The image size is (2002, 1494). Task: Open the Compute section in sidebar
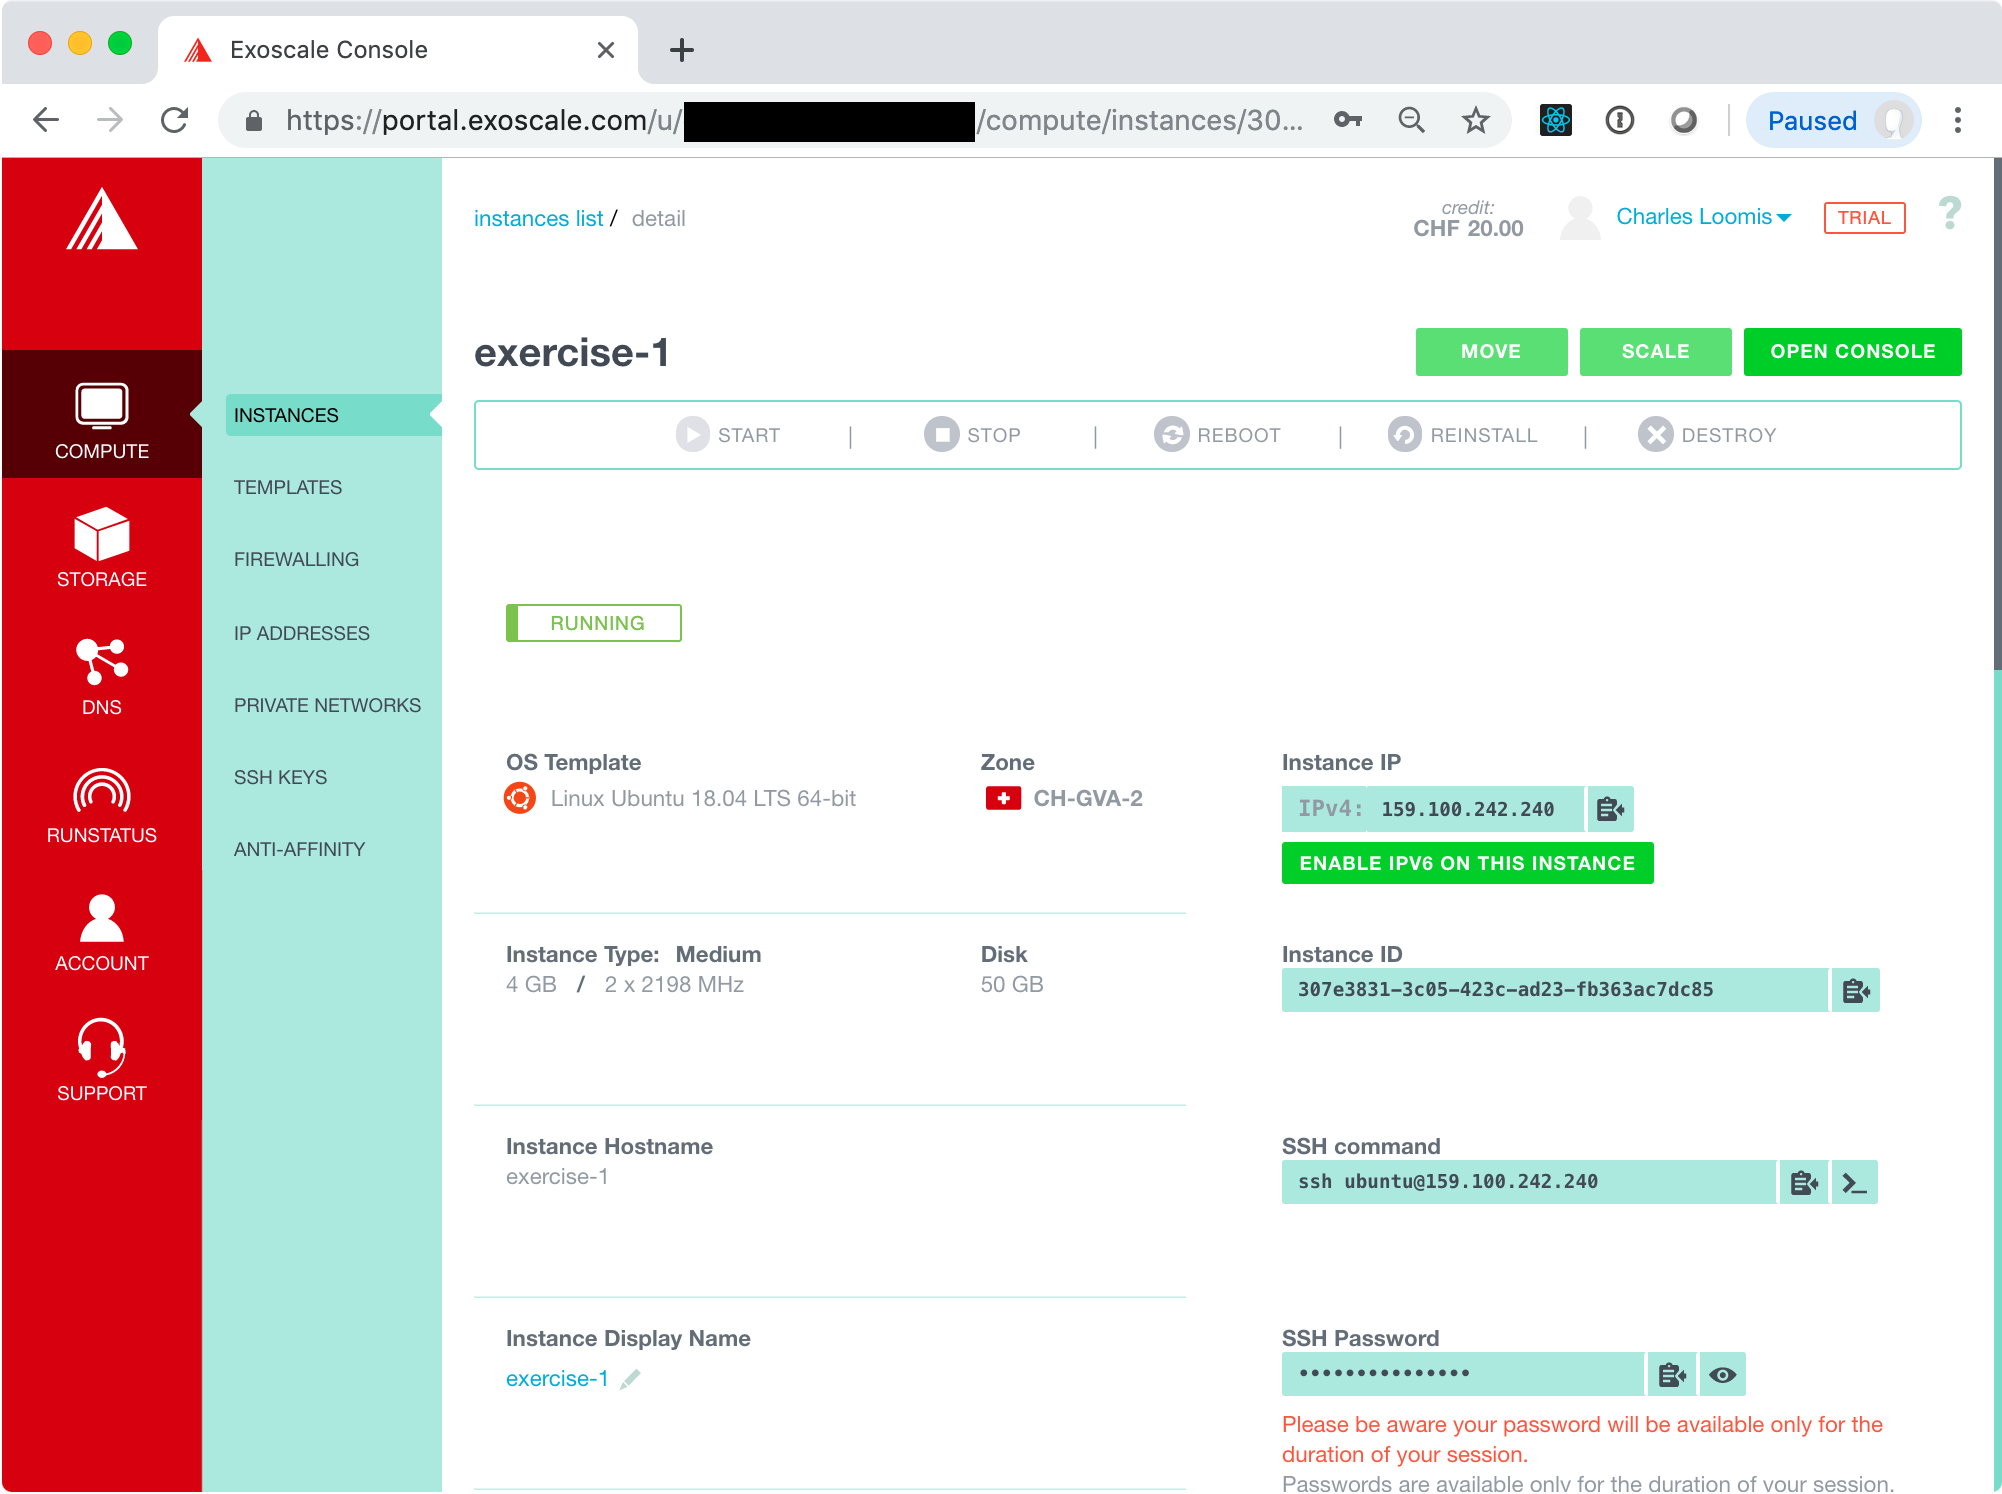(101, 415)
